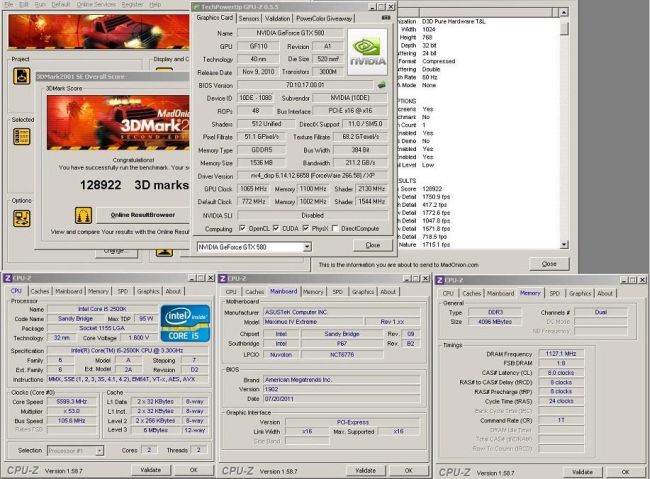Viewport: 650px width, 479px height.
Task: Click OK in Mainboard CPU-Z window
Action: (409, 471)
